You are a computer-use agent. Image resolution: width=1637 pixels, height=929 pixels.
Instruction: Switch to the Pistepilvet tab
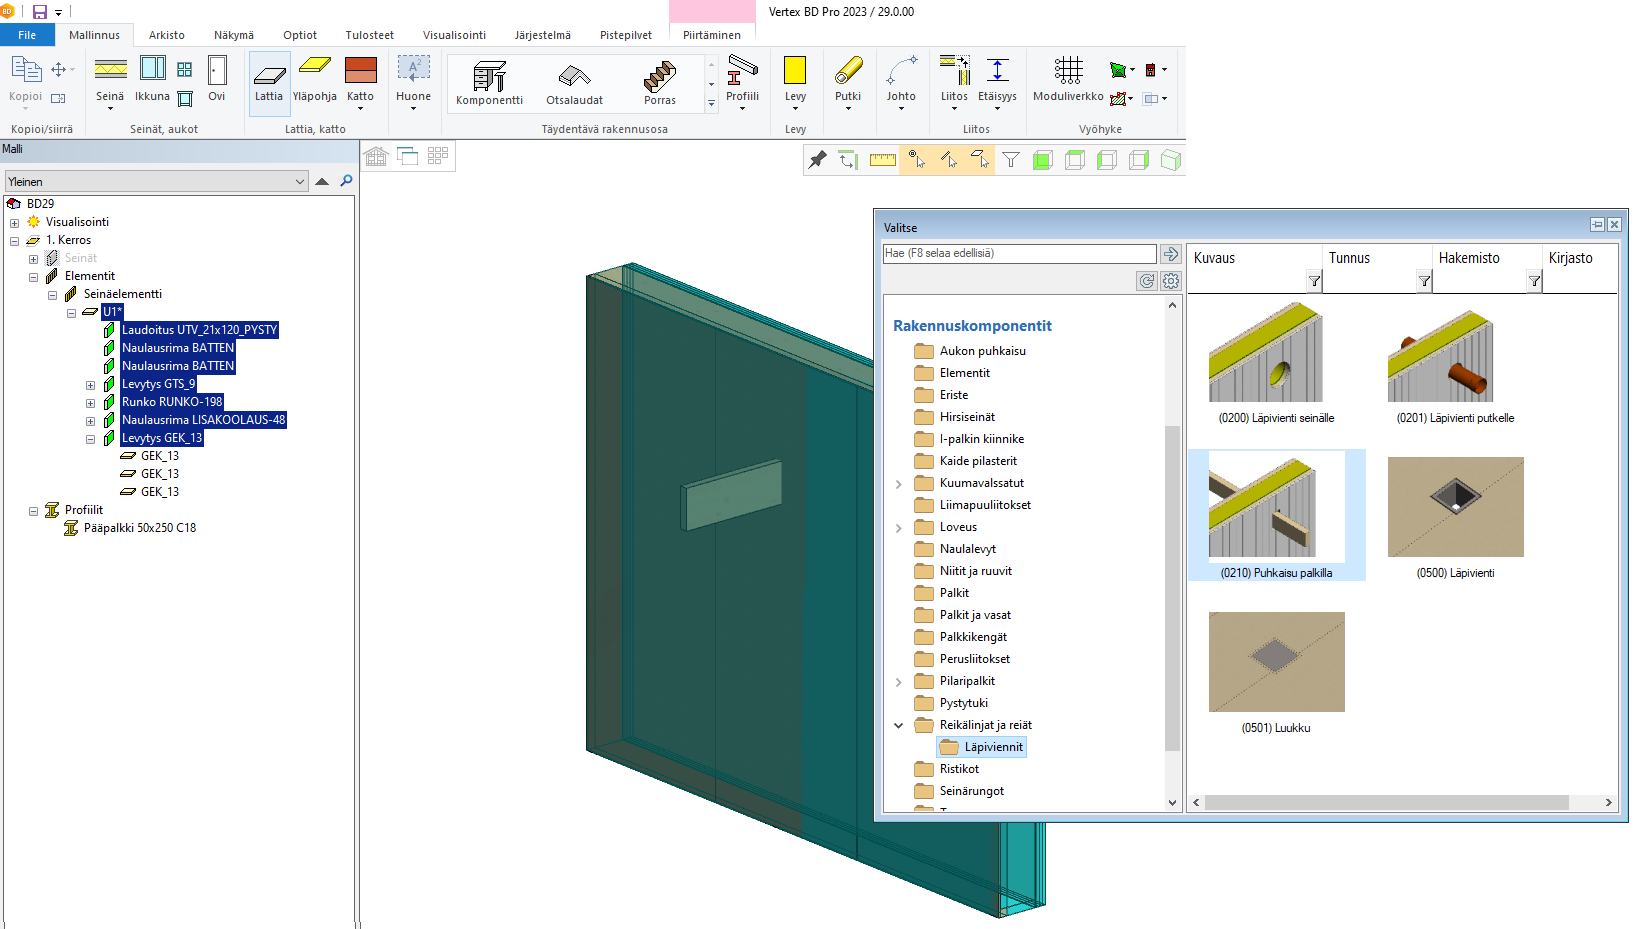(x=625, y=35)
